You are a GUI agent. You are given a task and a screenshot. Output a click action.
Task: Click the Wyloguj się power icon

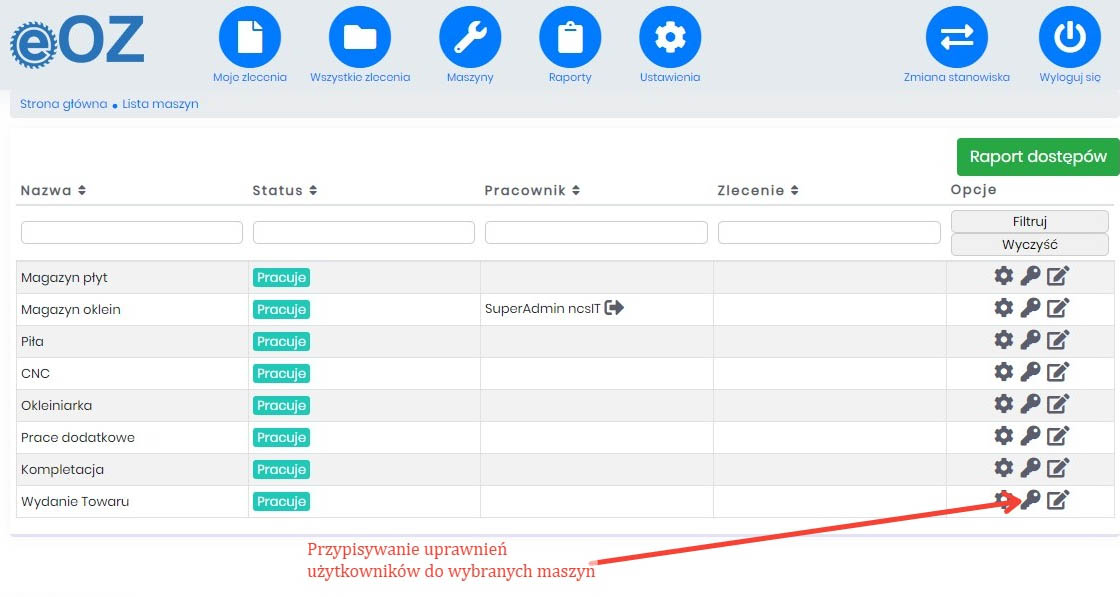click(1070, 38)
